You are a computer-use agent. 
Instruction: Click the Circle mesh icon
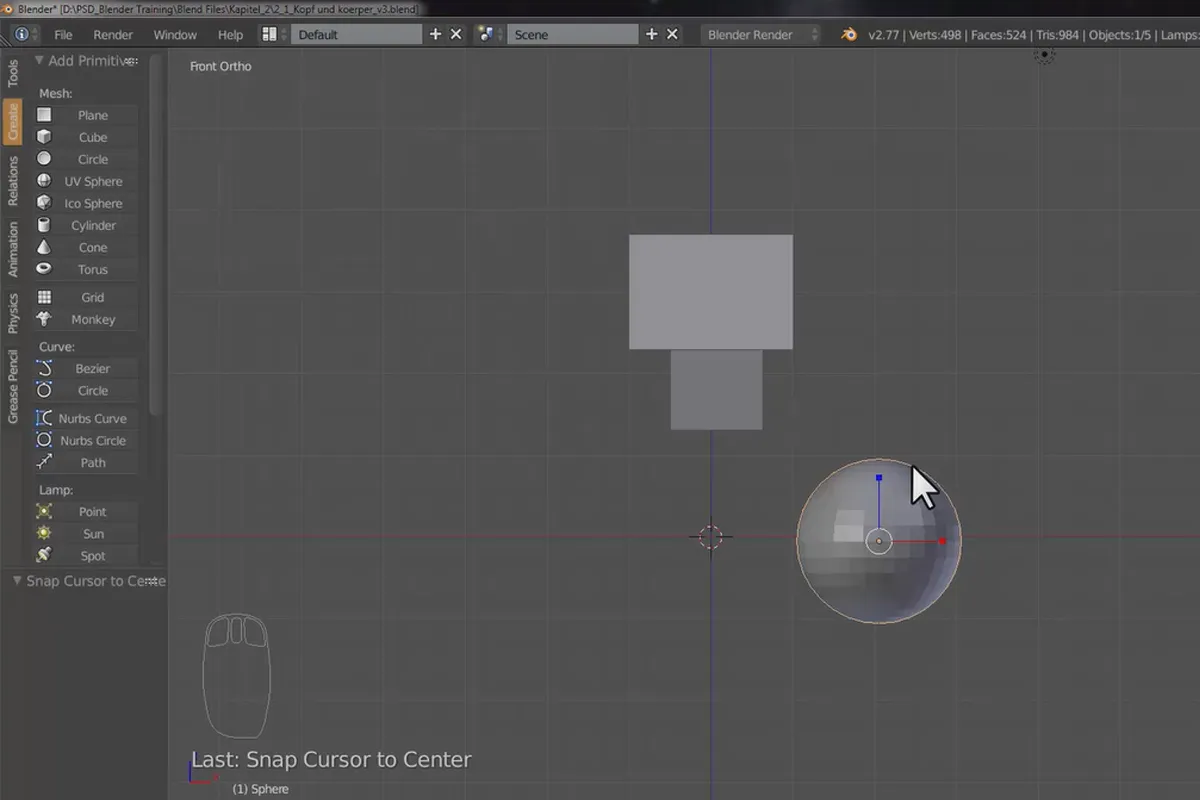(x=44, y=159)
